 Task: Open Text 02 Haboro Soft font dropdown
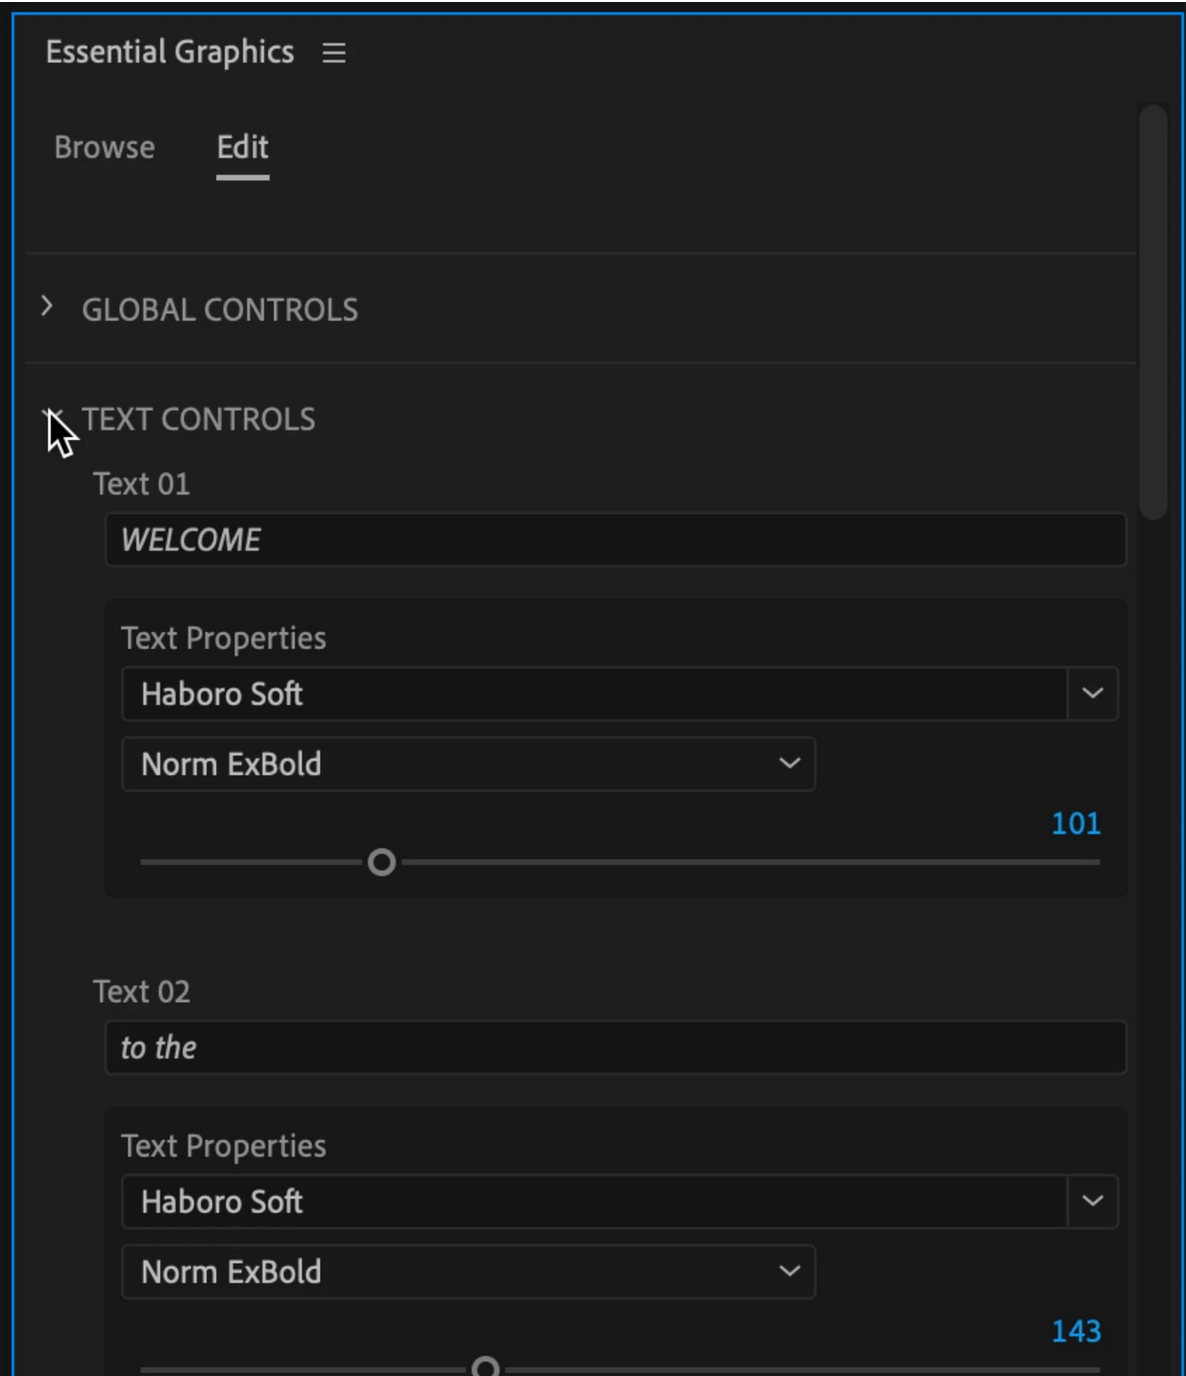click(594, 1202)
